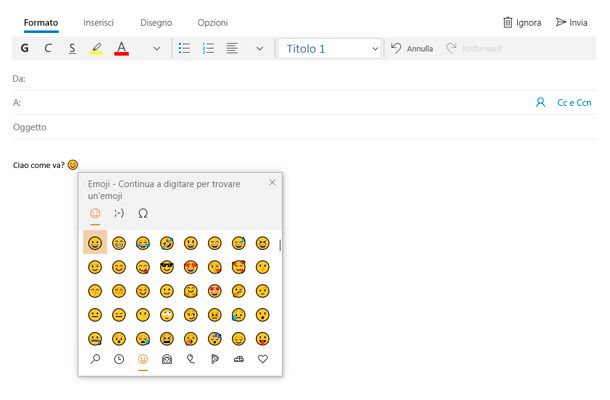Insert the thinking face emoji
Screen dimensions: 610x400
click(238, 291)
